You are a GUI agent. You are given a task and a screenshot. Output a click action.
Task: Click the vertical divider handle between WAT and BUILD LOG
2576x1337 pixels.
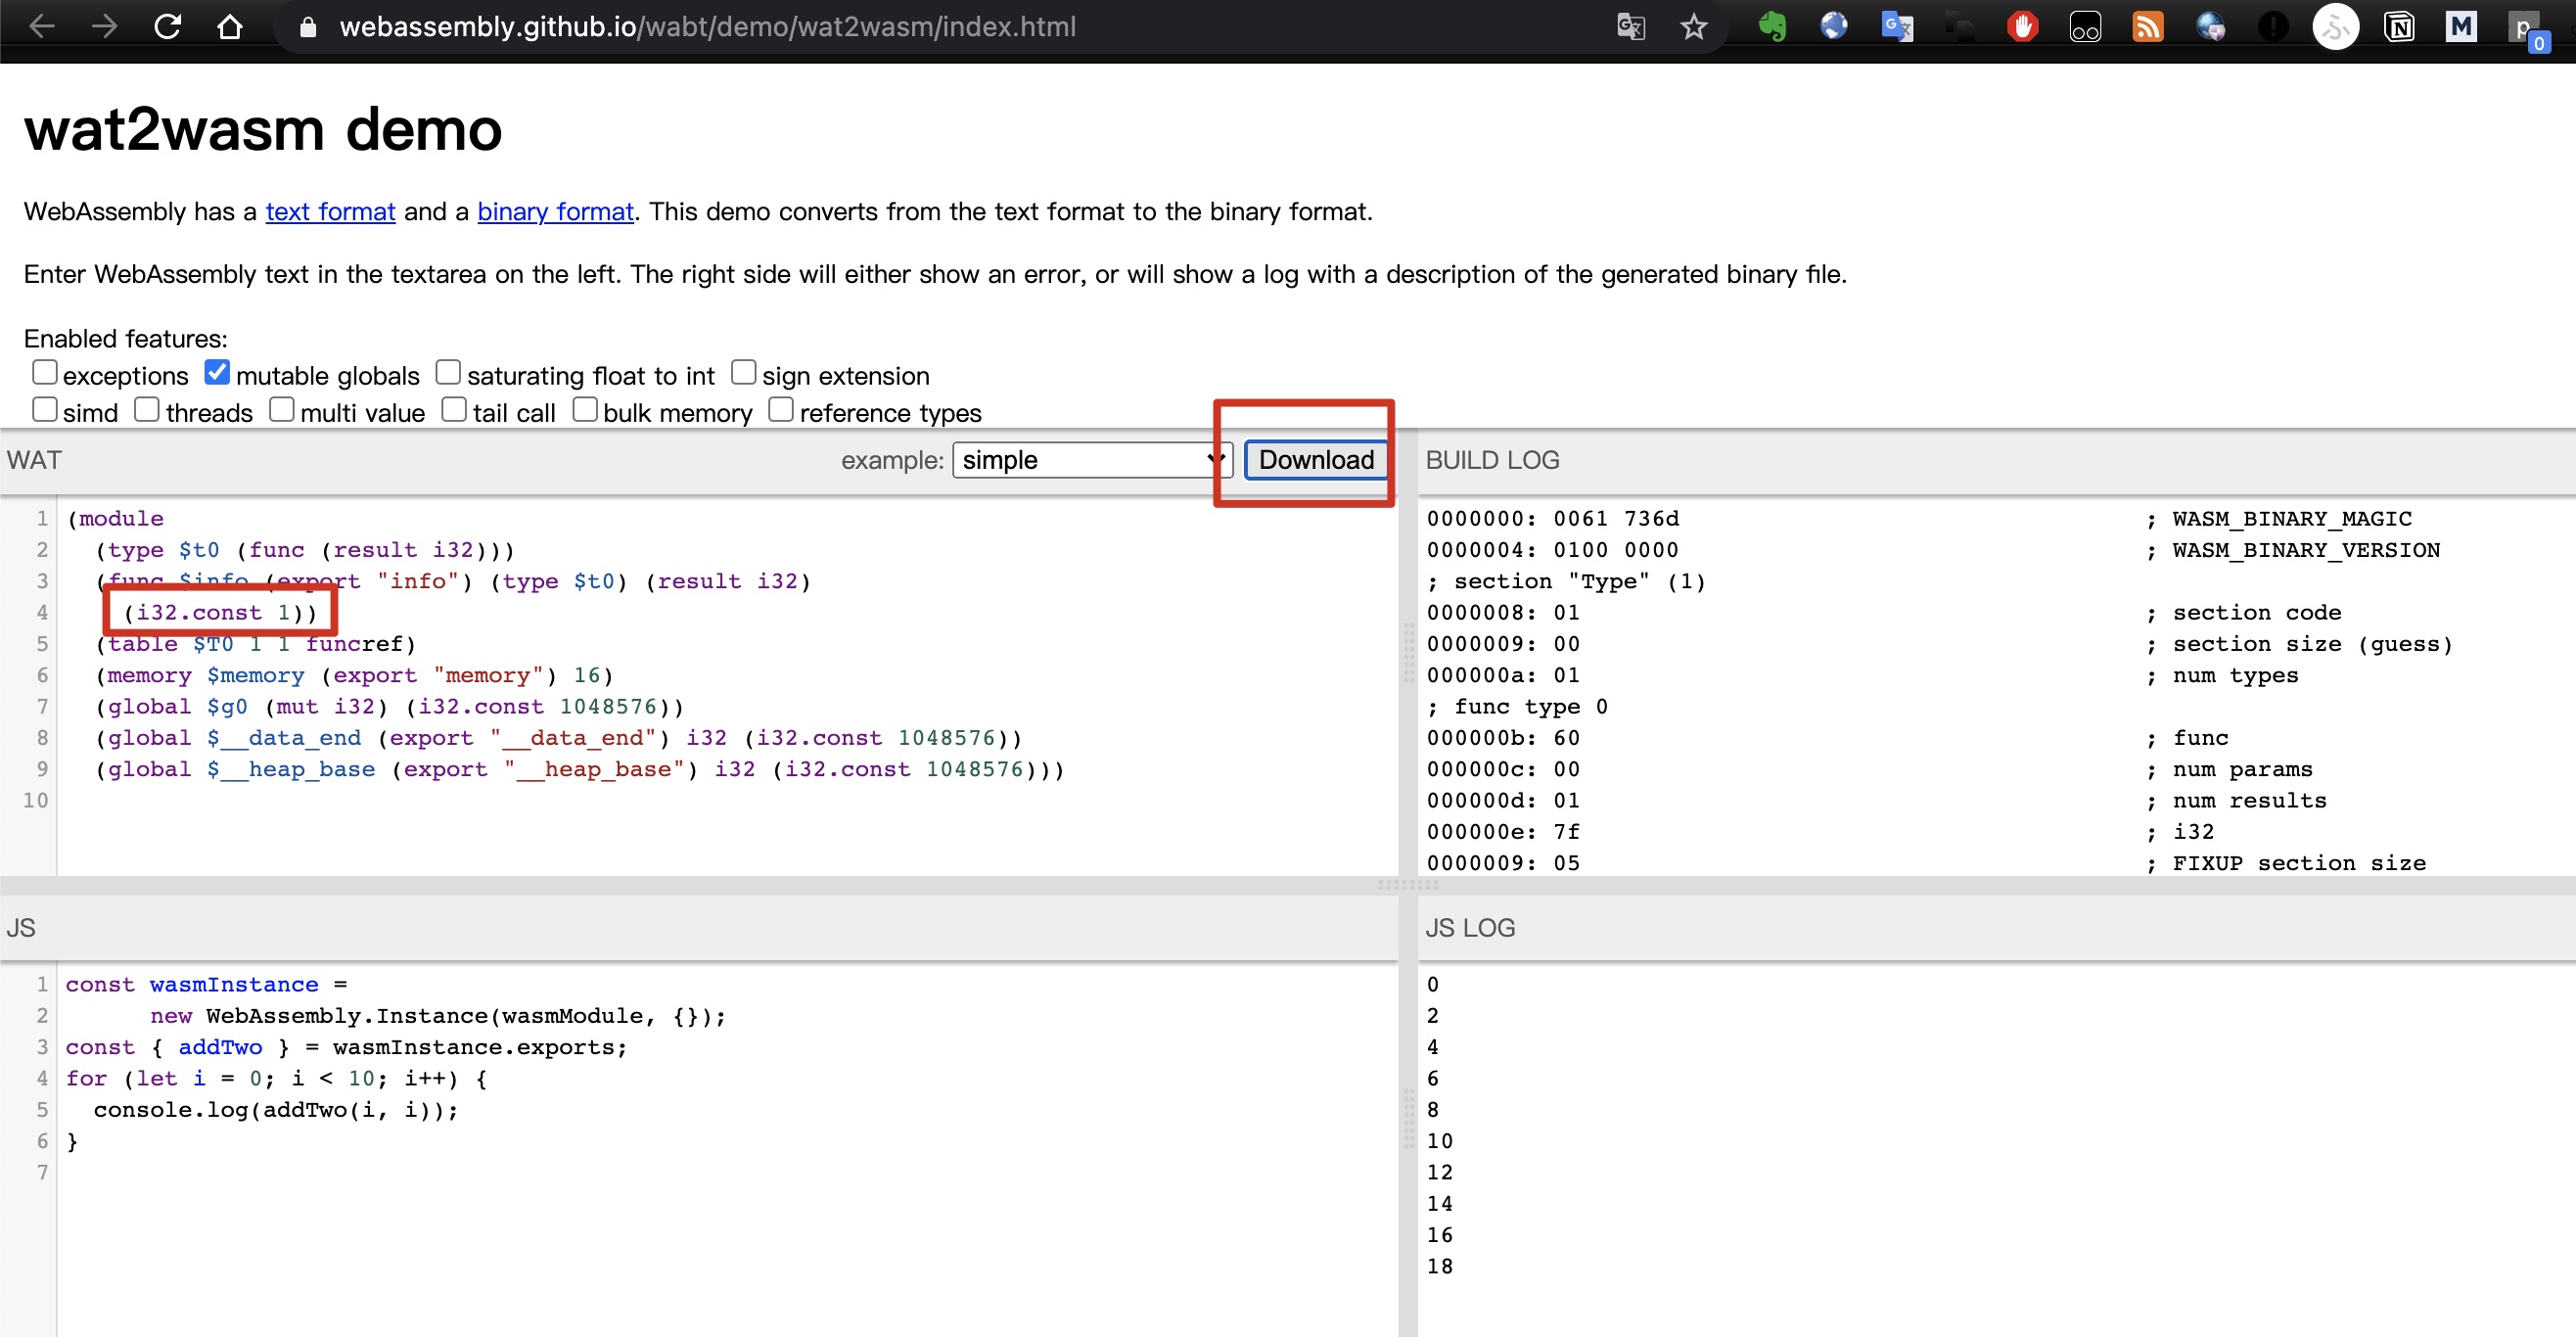pos(1408,655)
